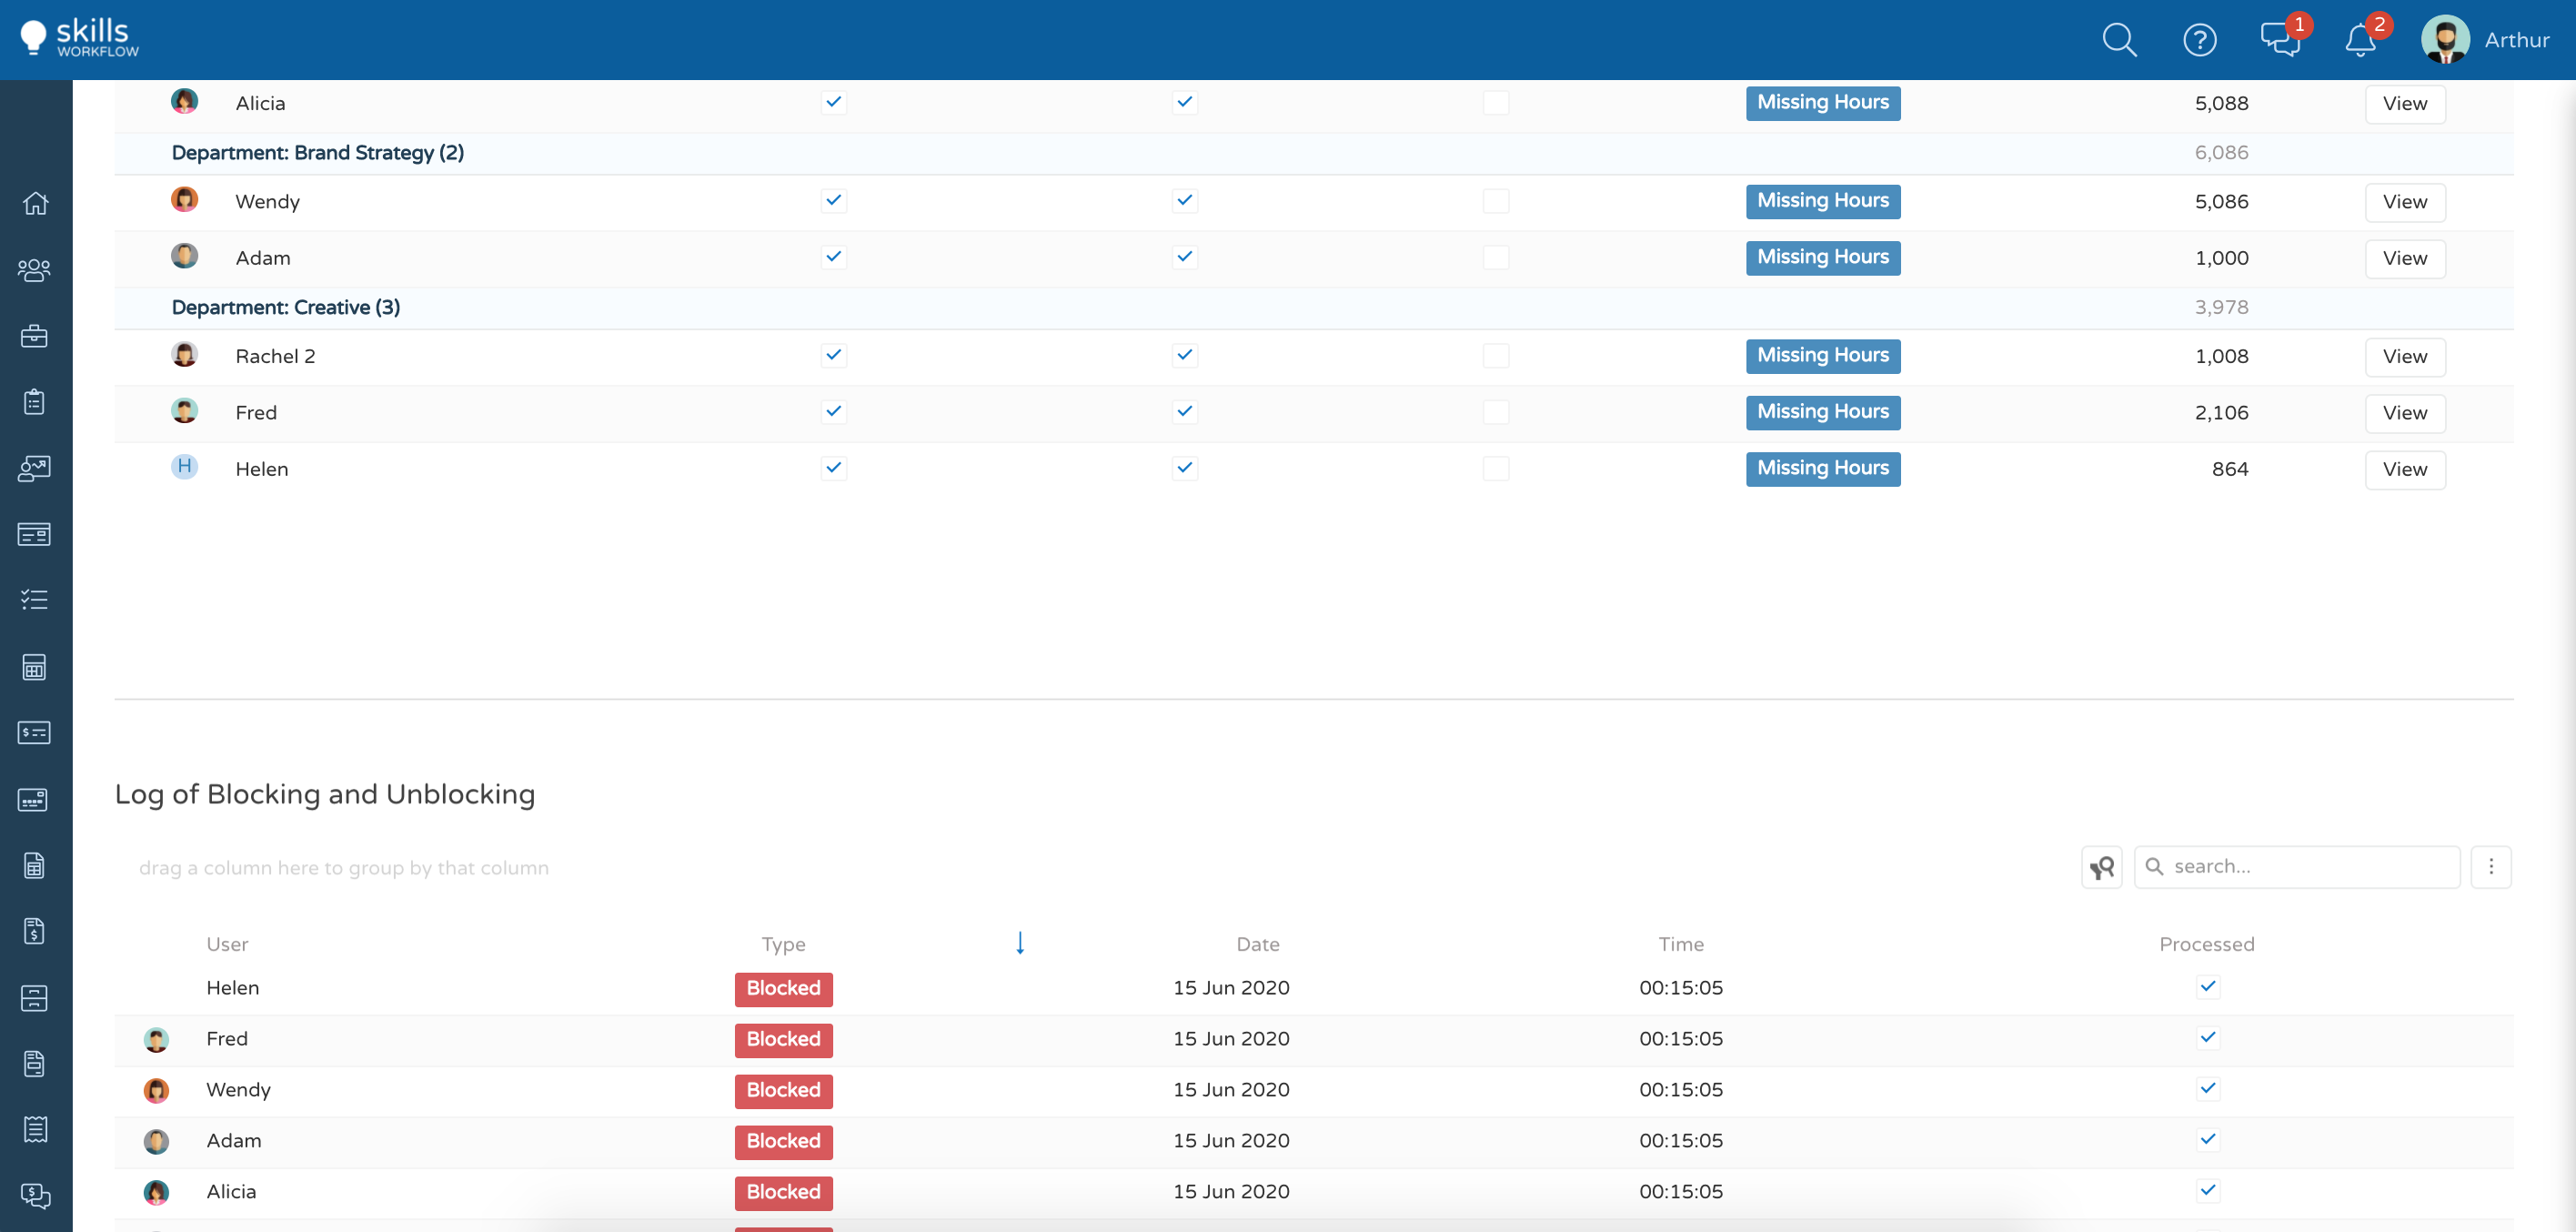Uncheck the Processed checkbox for Helen
The image size is (2576, 1232).
pyautogui.click(x=2209, y=986)
